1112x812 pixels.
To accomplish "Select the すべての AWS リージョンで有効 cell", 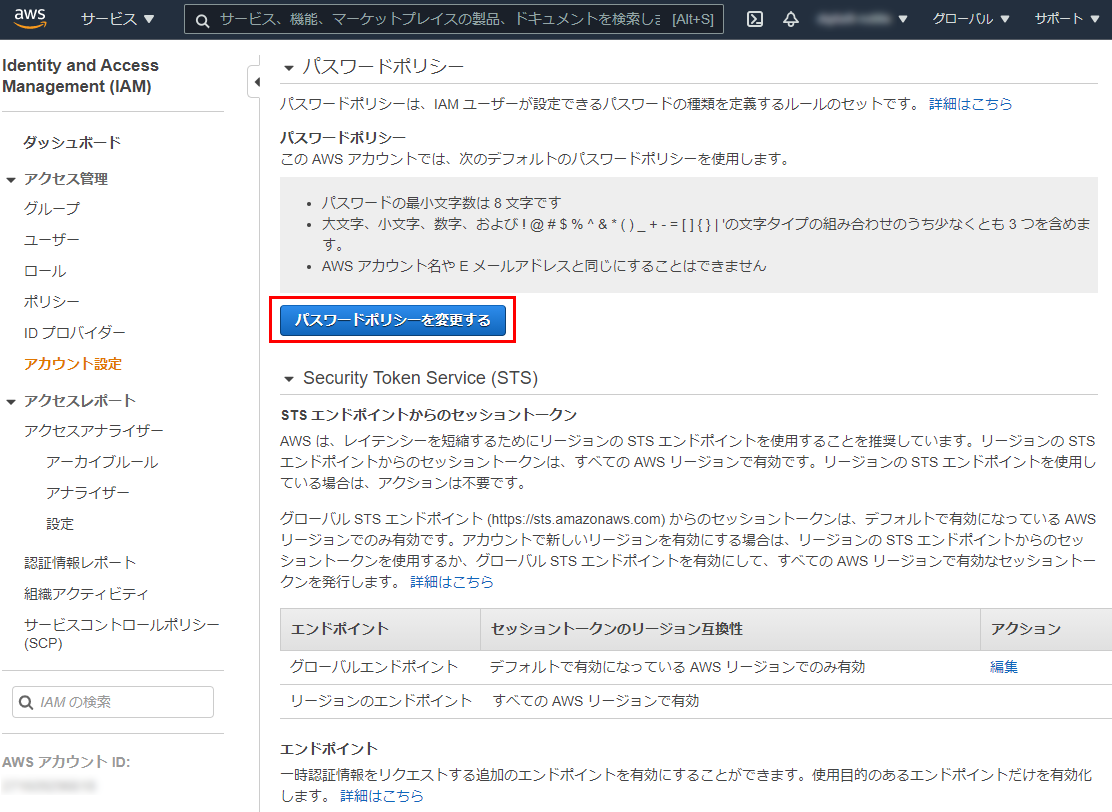I will pyautogui.click(x=596, y=701).
